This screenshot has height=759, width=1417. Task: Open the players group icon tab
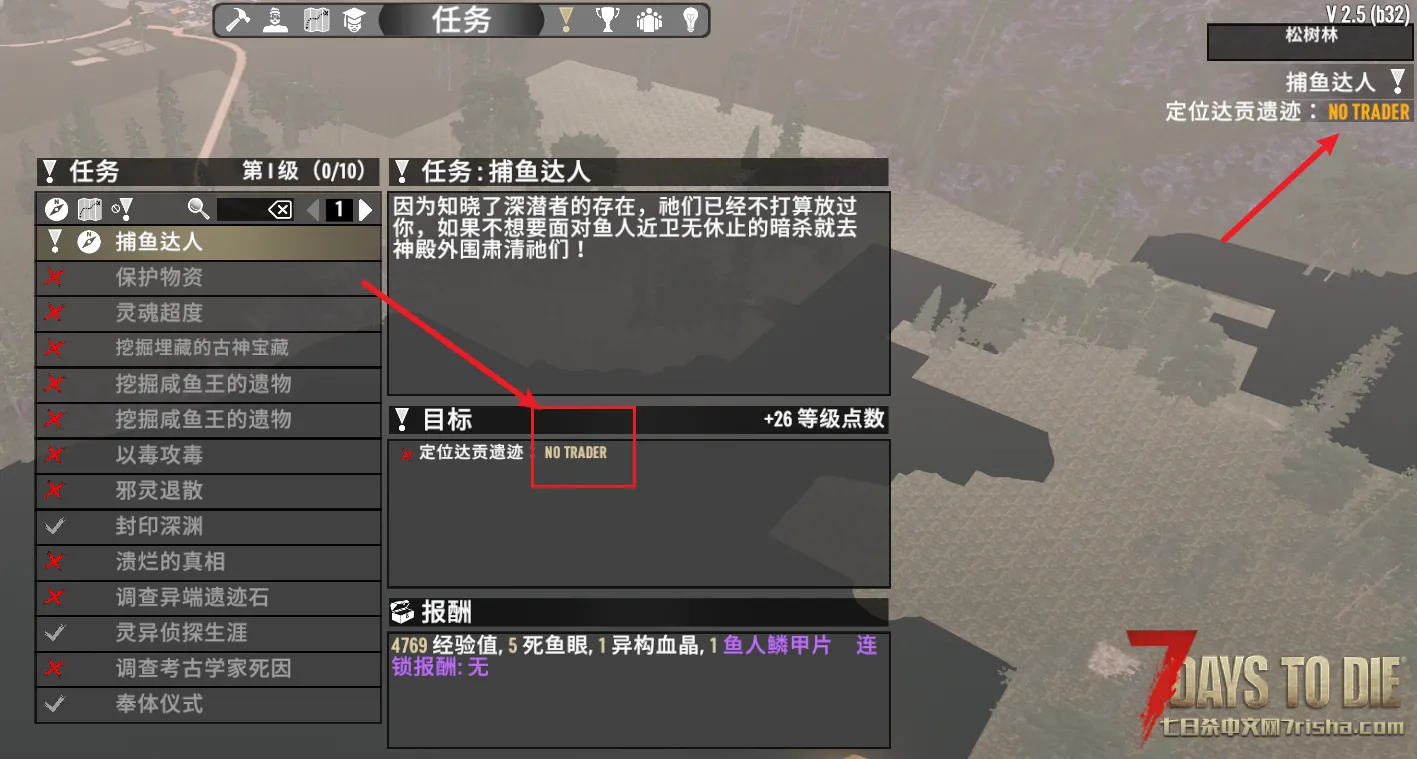649,20
